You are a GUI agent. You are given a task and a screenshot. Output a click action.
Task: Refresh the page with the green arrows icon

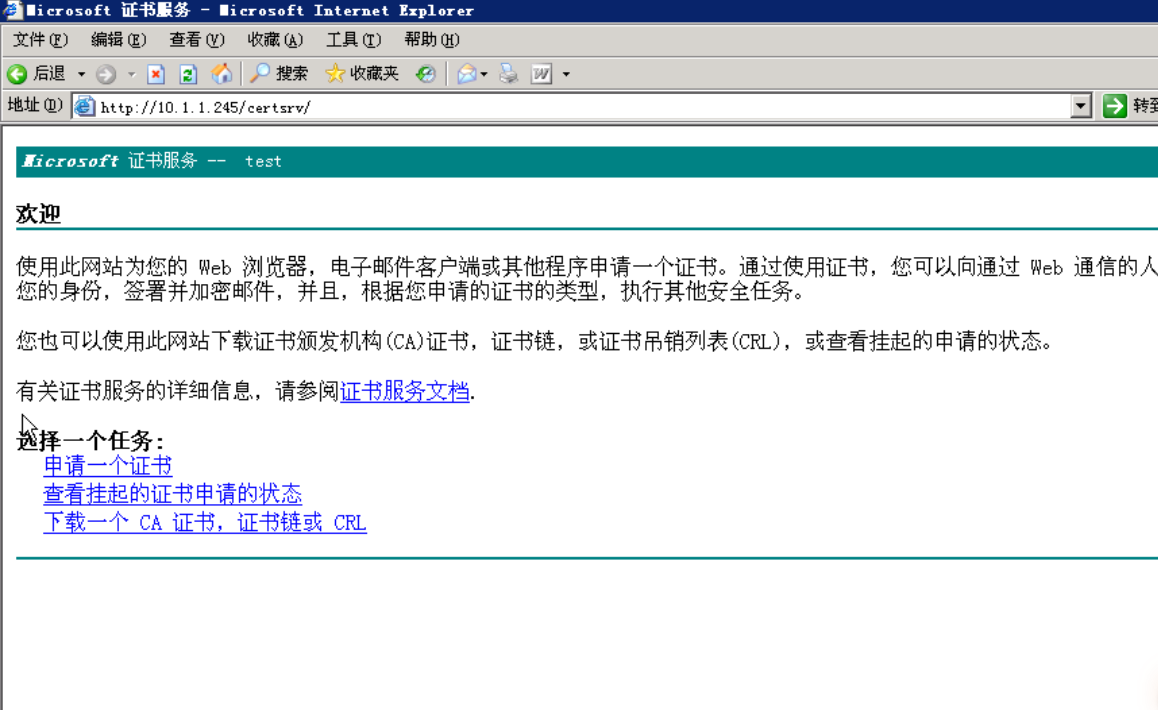tap(188, 74)
